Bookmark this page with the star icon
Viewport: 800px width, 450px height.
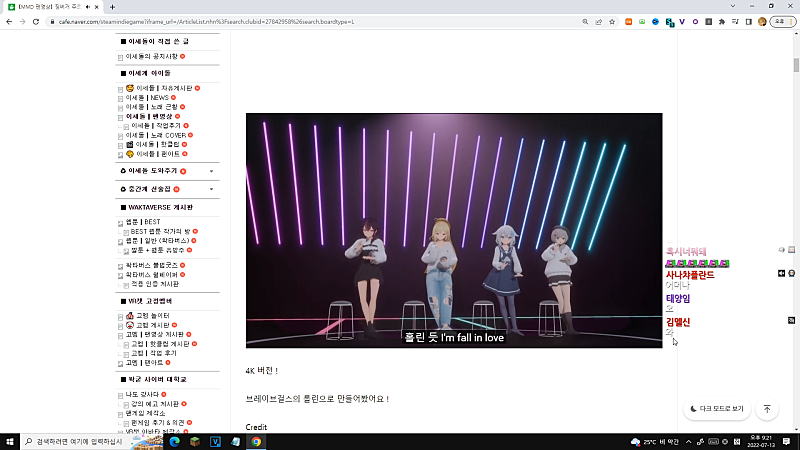tap(612, 22)
